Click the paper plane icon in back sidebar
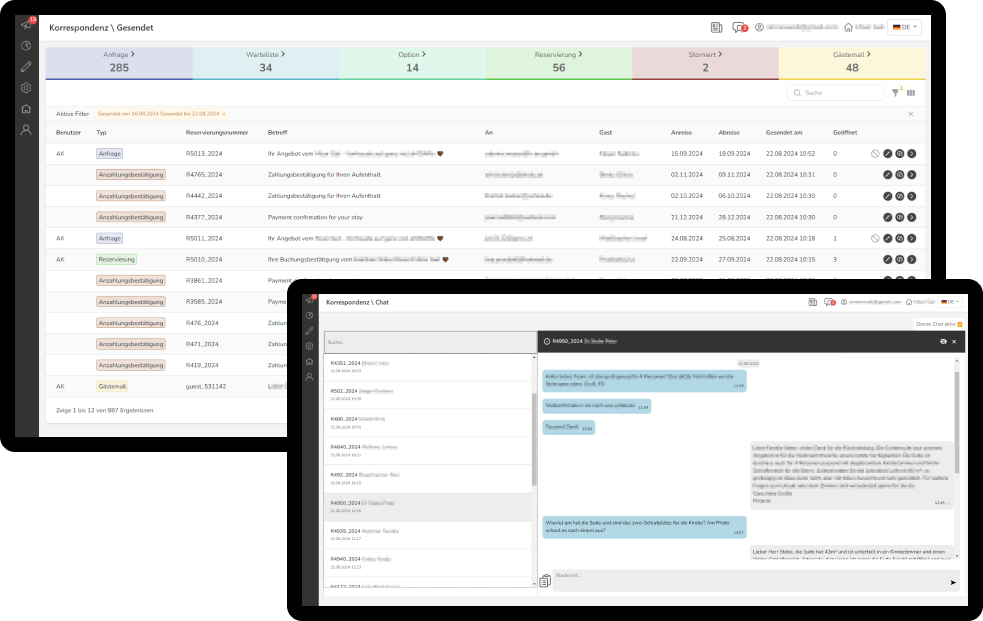983x621 pixels. pyautogui.click(x=26, y=24)
